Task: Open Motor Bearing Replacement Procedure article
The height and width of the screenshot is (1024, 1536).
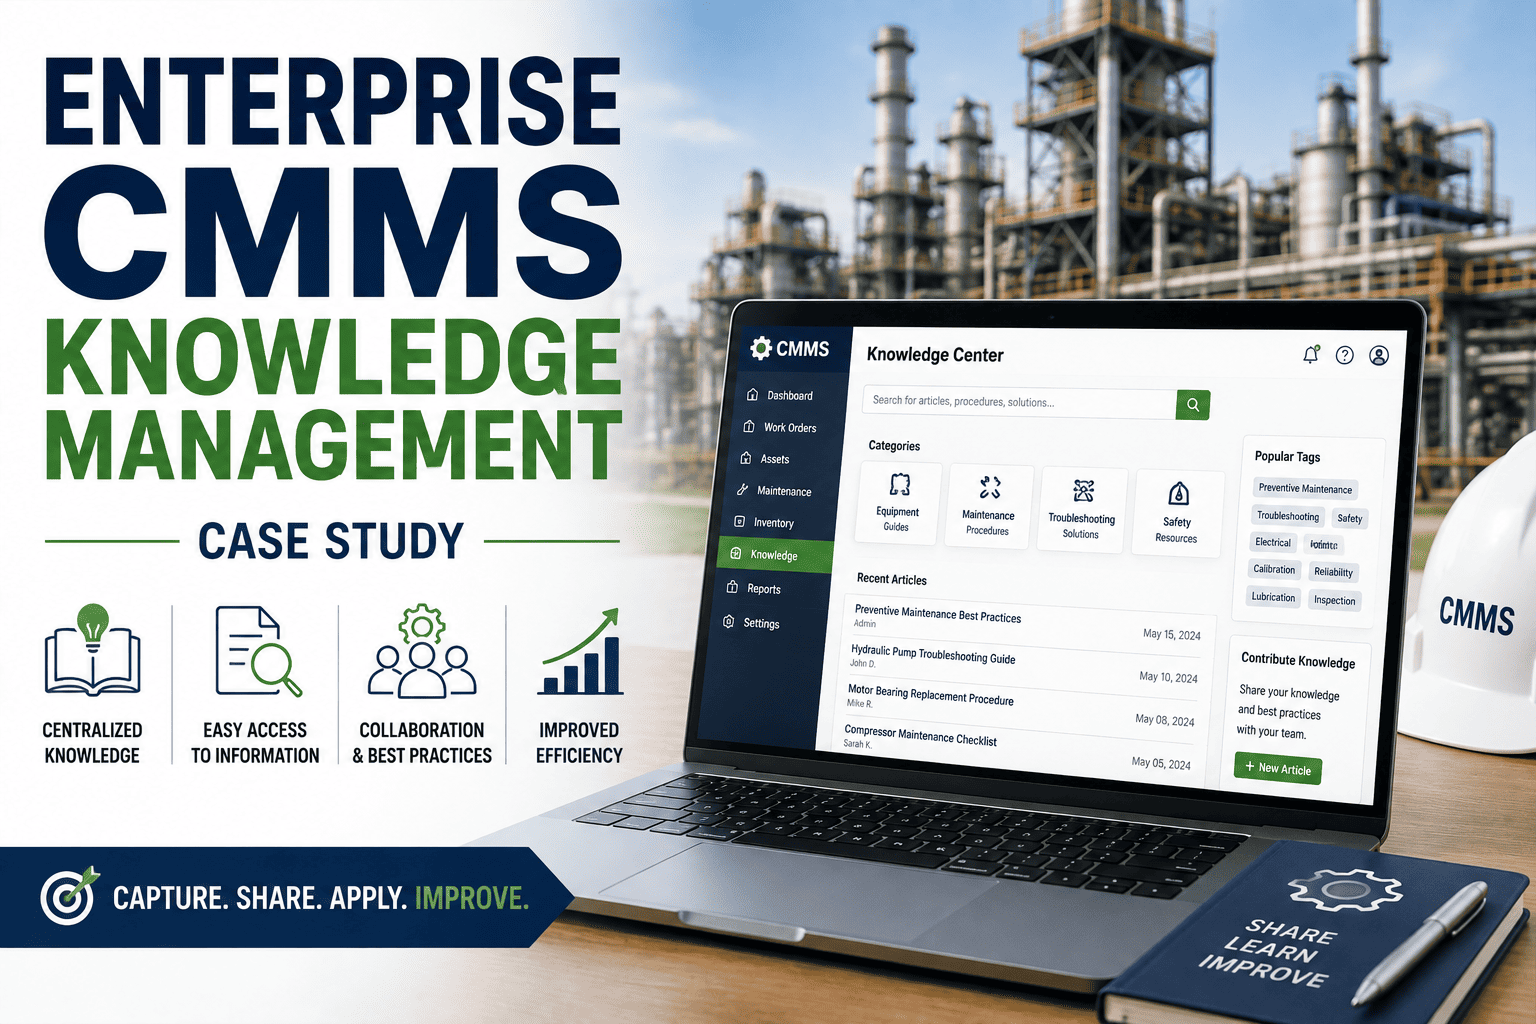Action: coord(930,695)
